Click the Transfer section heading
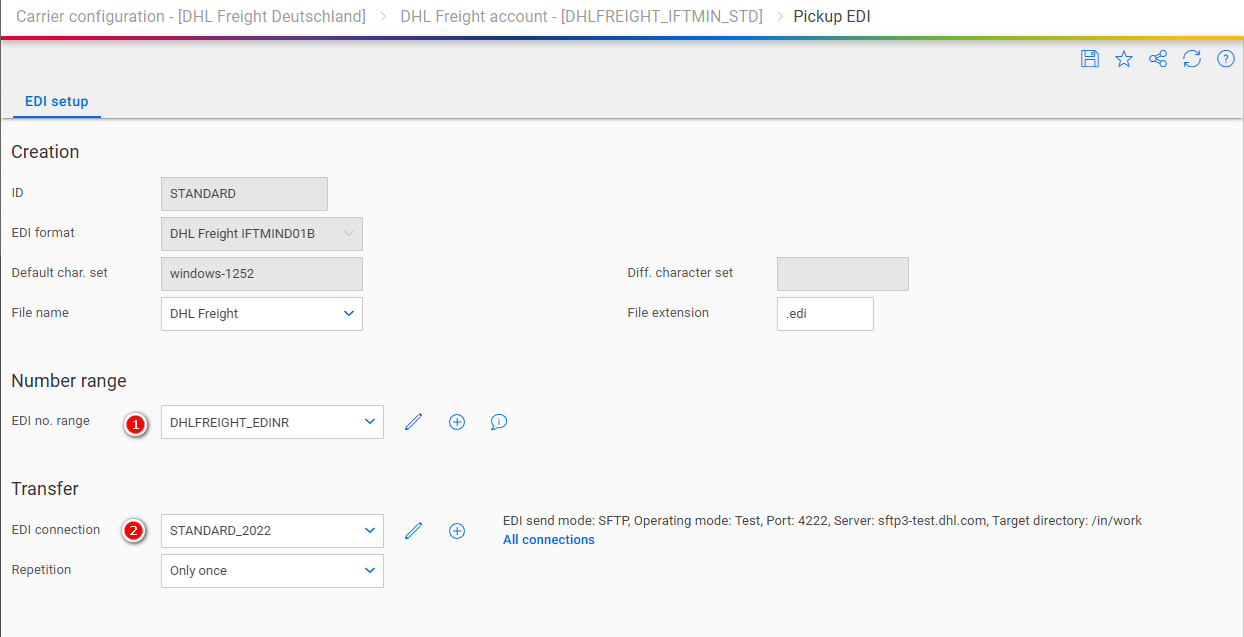The image size is (1244, 637). [x=45, y=489]
